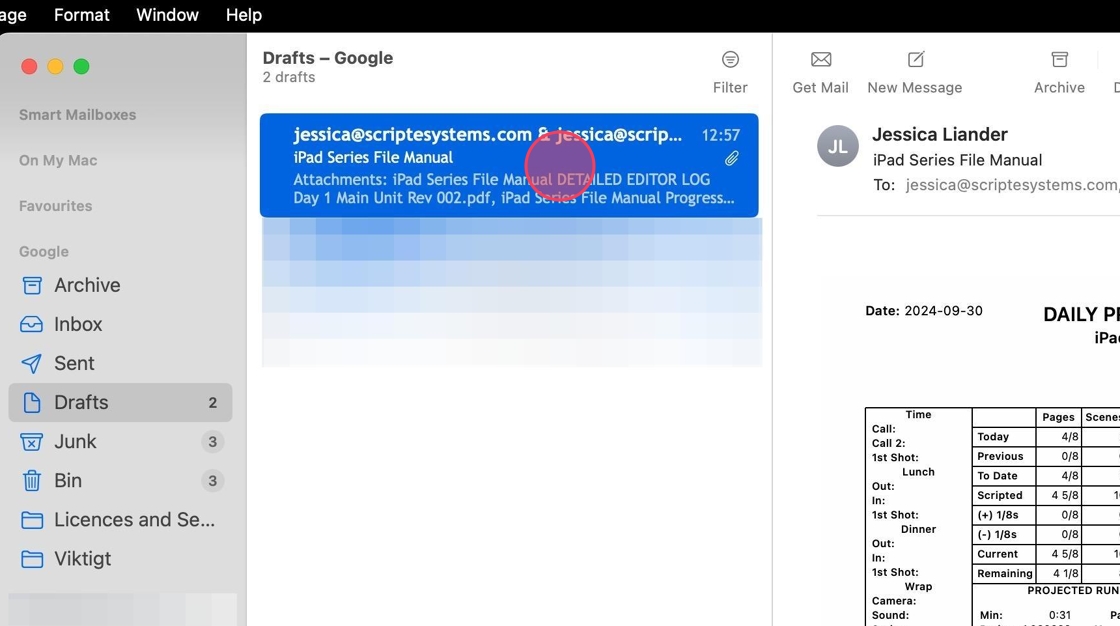
Task: Open the Junk mailbox
Action: click(120, 442)
